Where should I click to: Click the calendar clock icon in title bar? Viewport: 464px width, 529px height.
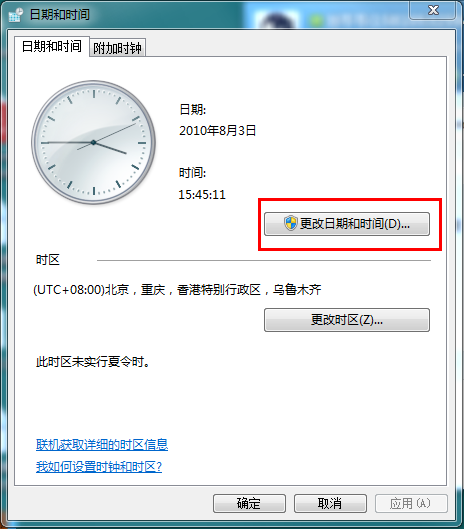pos(15,15)
